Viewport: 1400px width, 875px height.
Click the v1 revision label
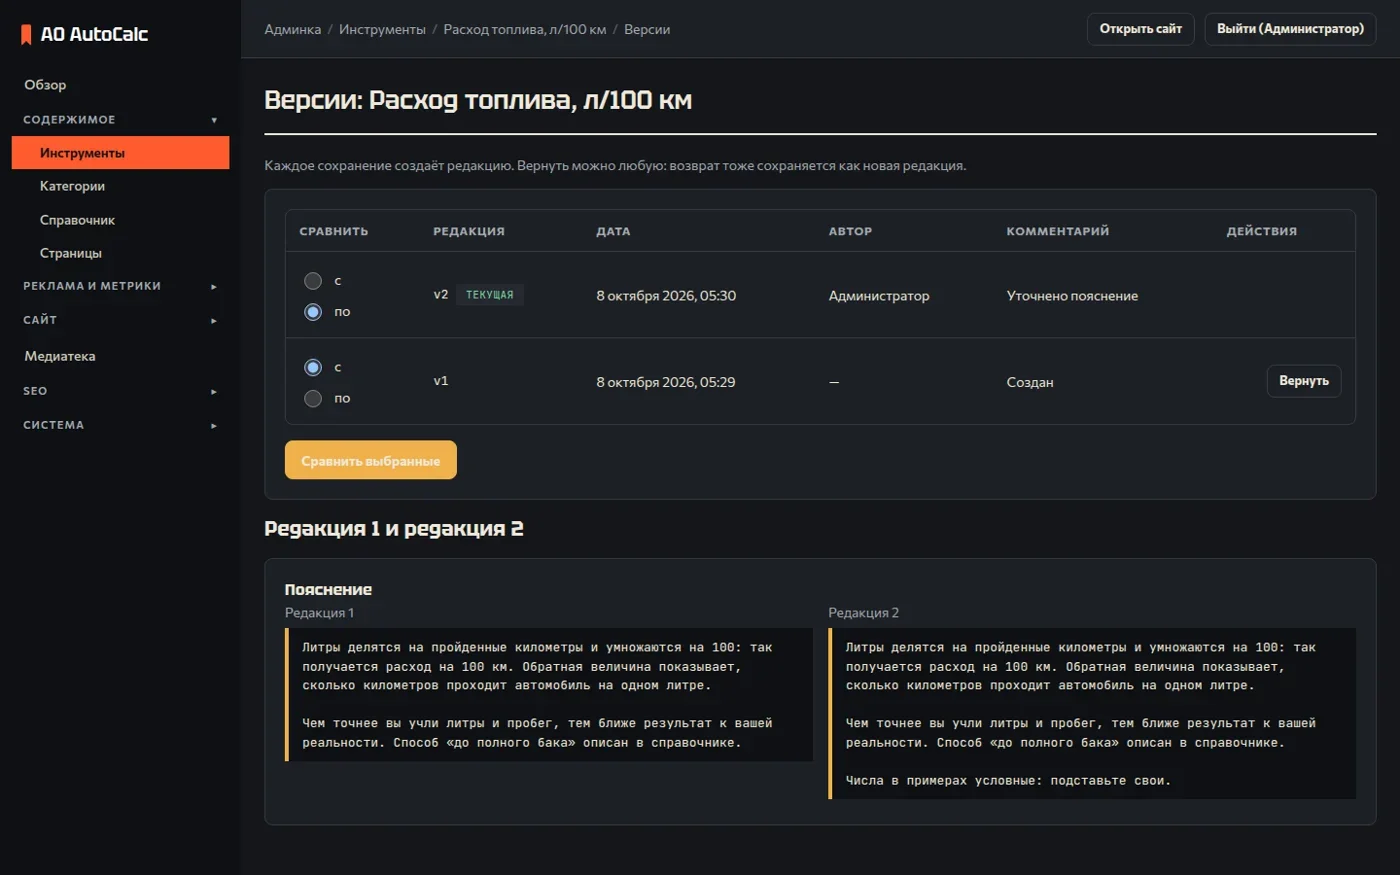(x=441, y=381)
